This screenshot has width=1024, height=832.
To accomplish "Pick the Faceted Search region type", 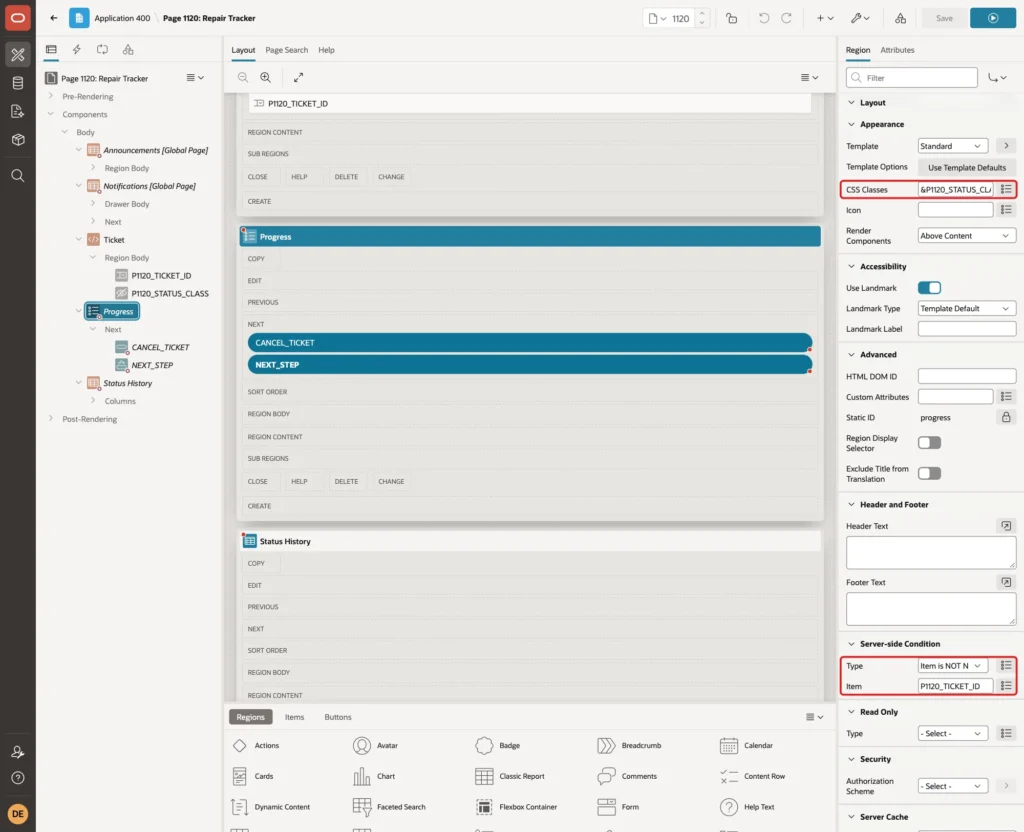I will 389,807.
